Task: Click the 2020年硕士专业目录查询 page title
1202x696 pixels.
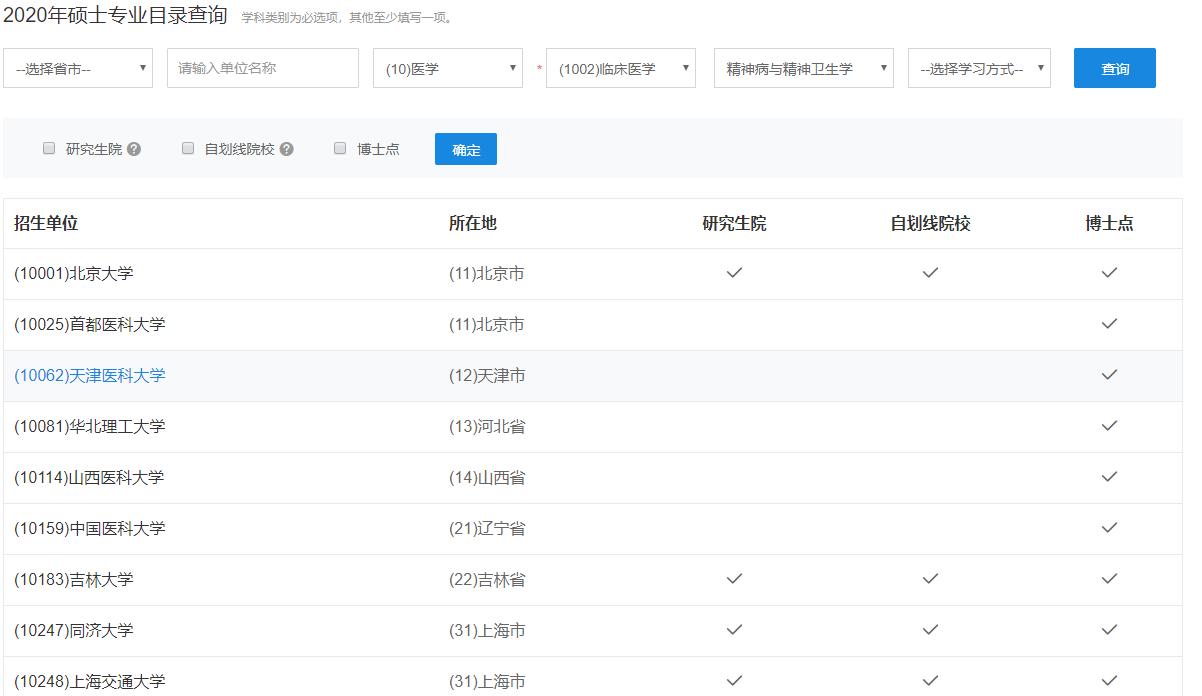Action: (115, 14)
